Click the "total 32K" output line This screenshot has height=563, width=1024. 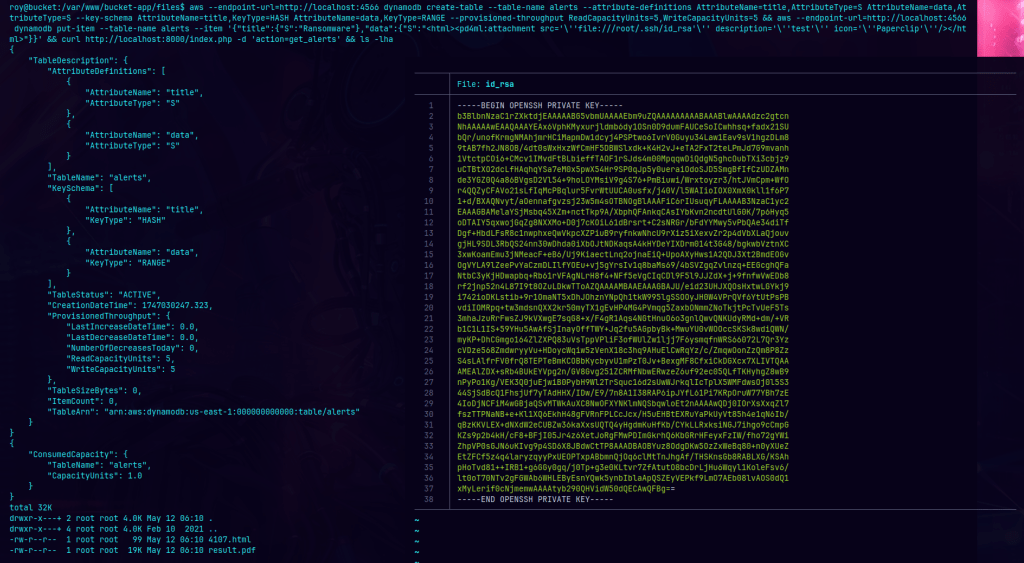(29, 508)
